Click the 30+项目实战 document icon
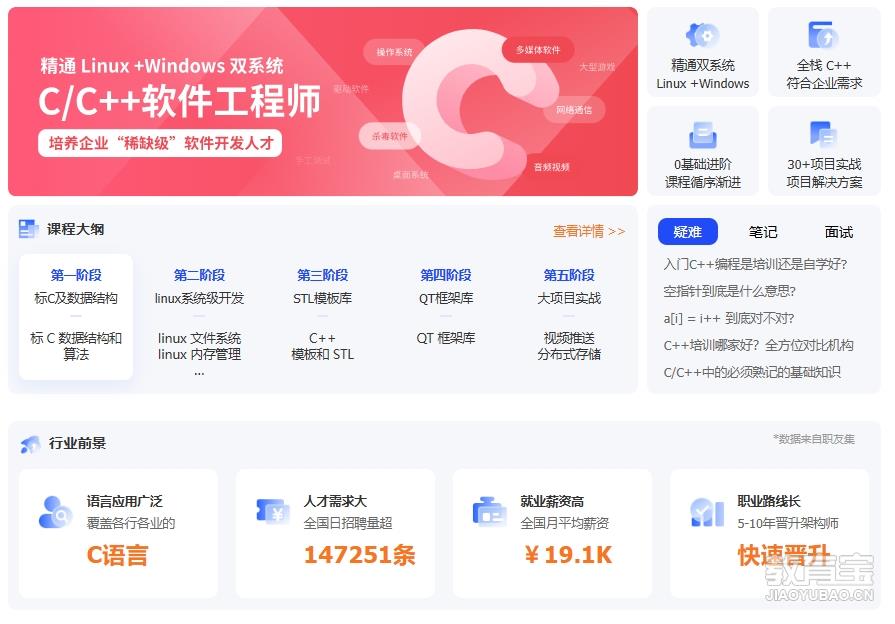 pos(823,135)
